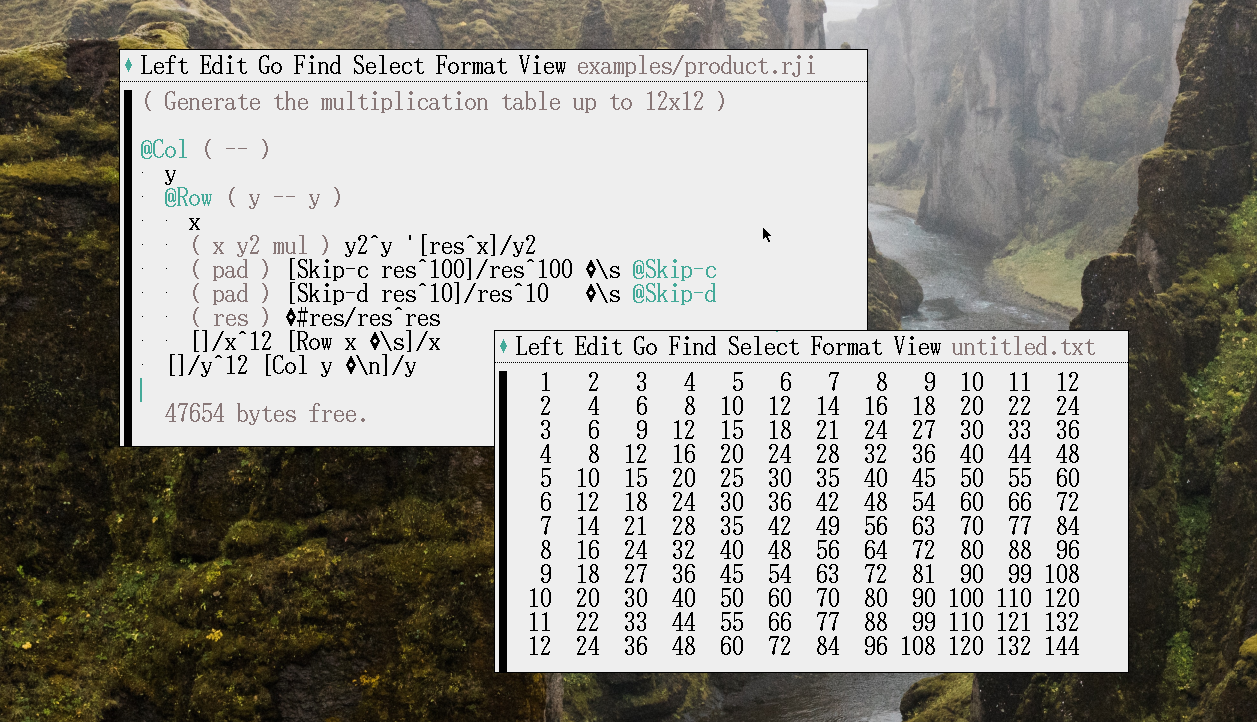Click the examples/product.rji file name in the title
The height and width of the screenshot is (722, 1257).
tap(696, 67)
